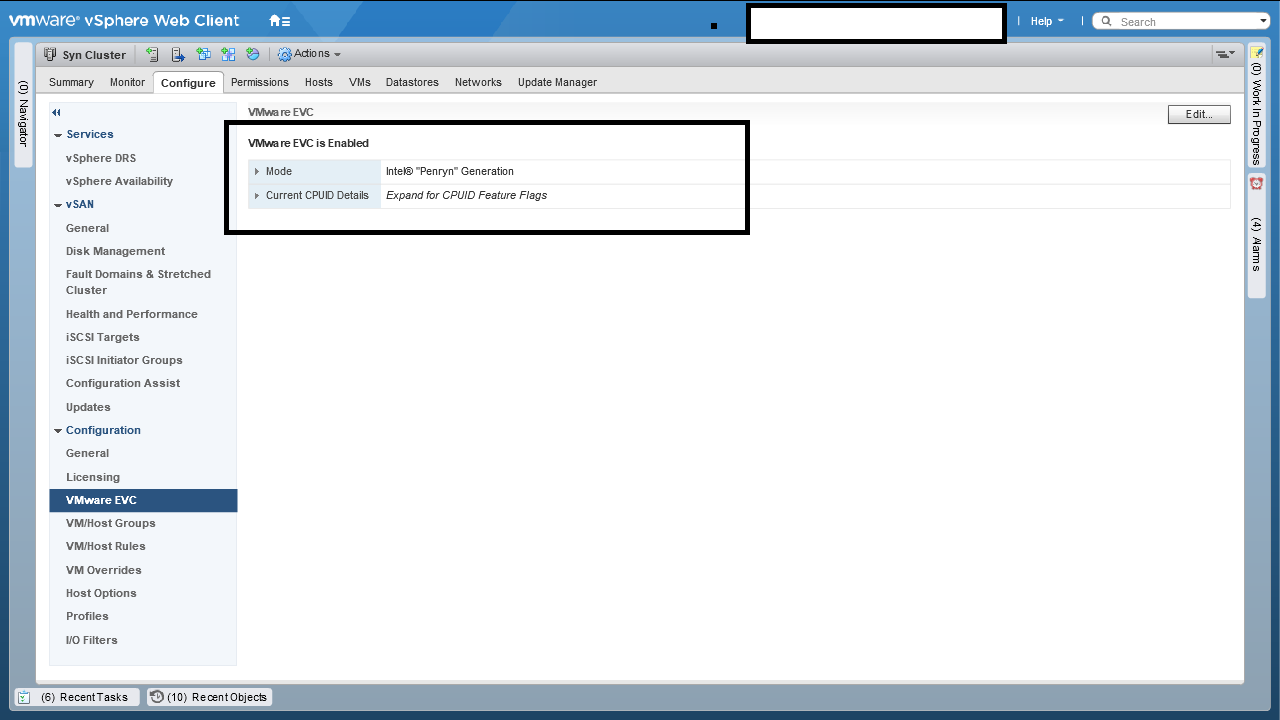This screenshot has height=720, width=1280.
Task: Select vSphere DRS in the sidebar
Action: (x=101, y=158)
